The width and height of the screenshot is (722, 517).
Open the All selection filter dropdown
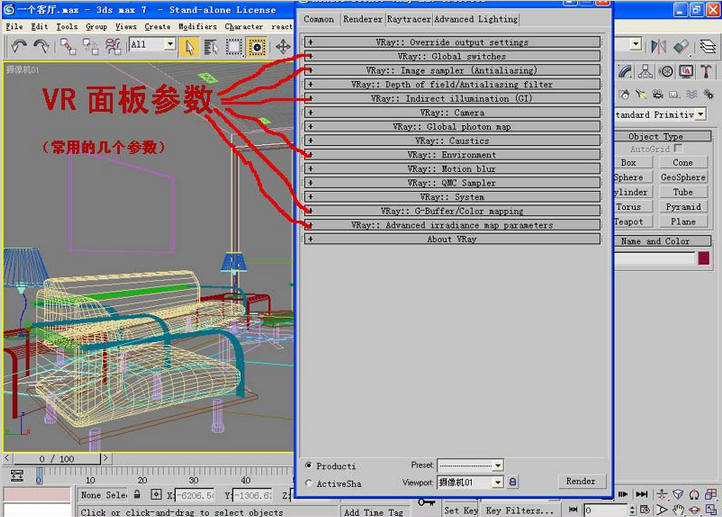point(152,44)
